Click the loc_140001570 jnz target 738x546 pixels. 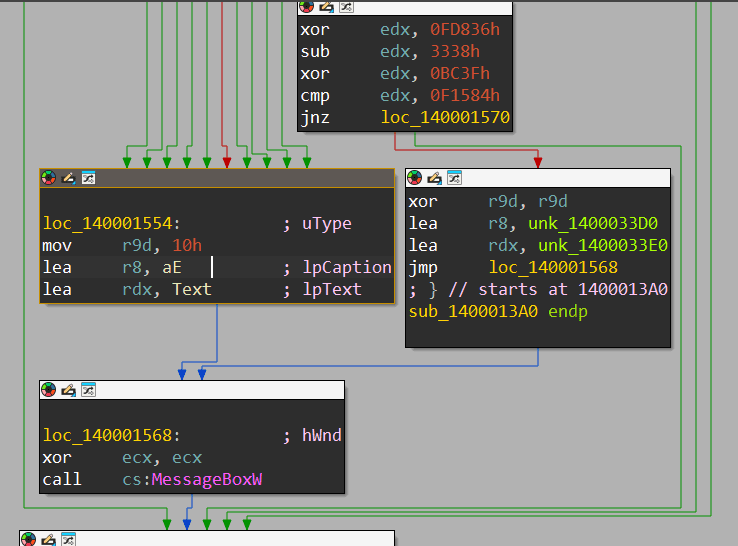pyautogui.click(x=445, y=118)
